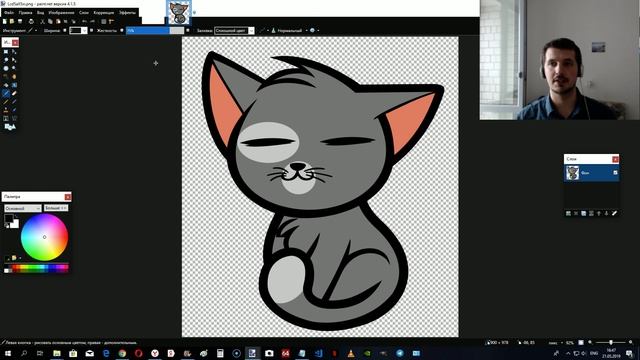
Task: Open the palette management dropdown arrow
Action: 20,258
